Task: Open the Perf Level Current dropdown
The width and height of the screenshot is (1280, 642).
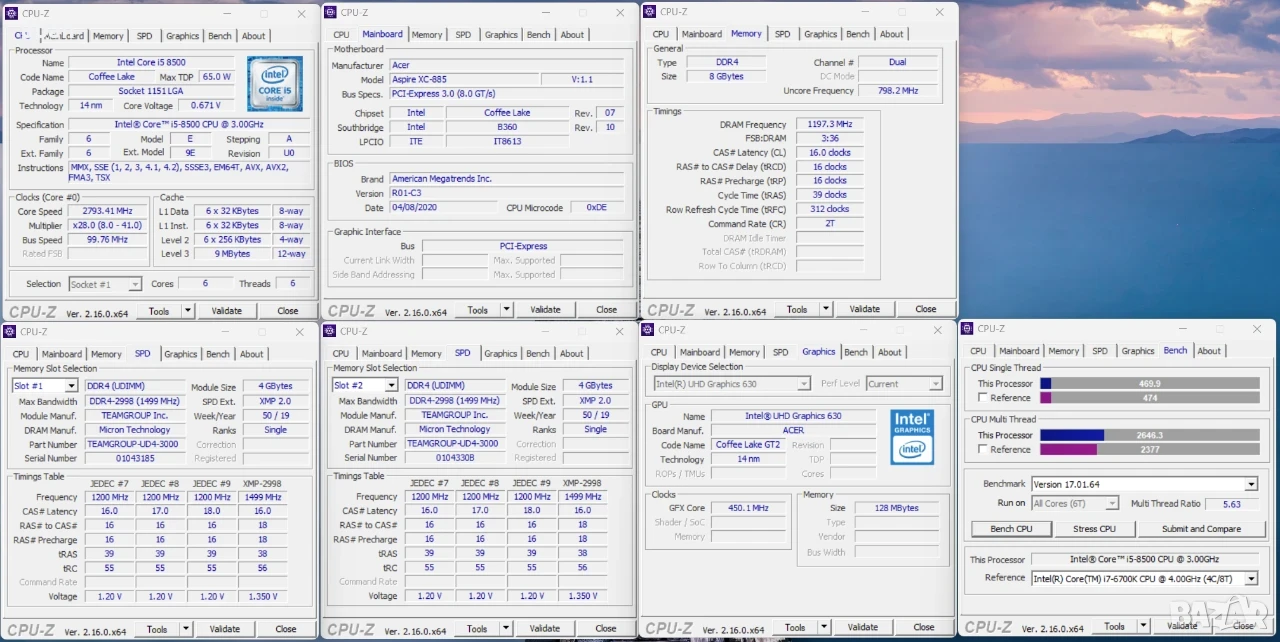Action: pyautogui.click(x=936, y=384)
